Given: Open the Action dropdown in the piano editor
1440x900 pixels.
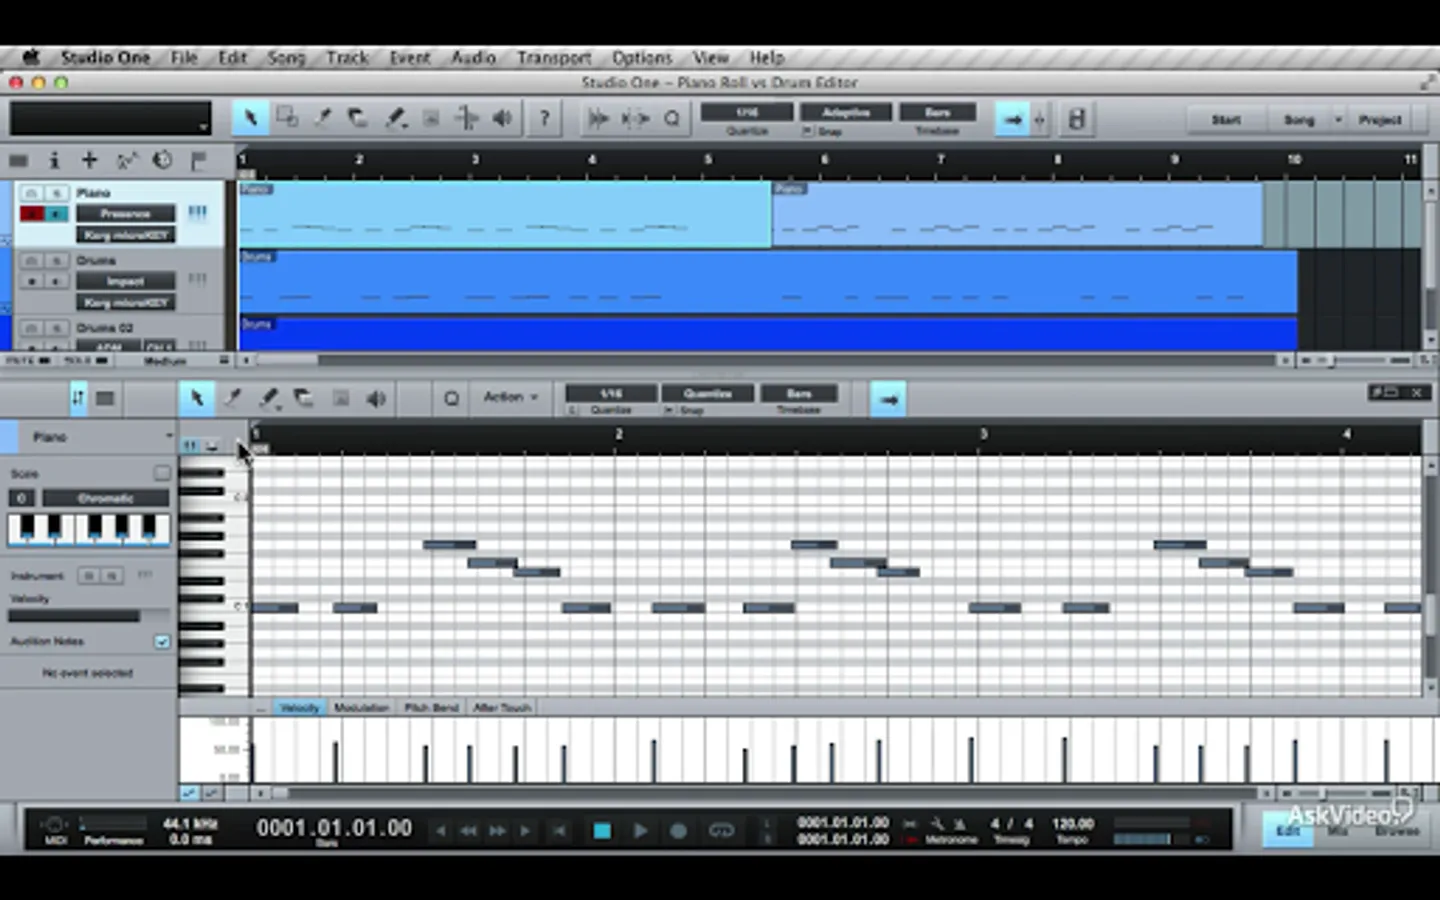Looking at the screenshot, I should click(510, 397).
